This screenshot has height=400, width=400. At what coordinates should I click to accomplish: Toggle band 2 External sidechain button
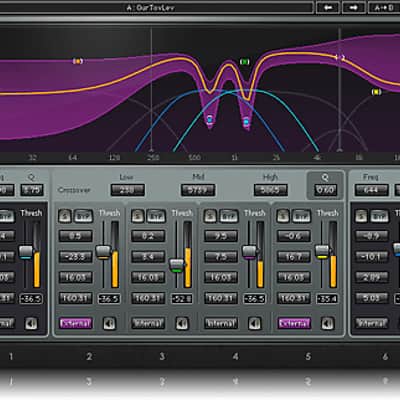click(x=76, y=323)
